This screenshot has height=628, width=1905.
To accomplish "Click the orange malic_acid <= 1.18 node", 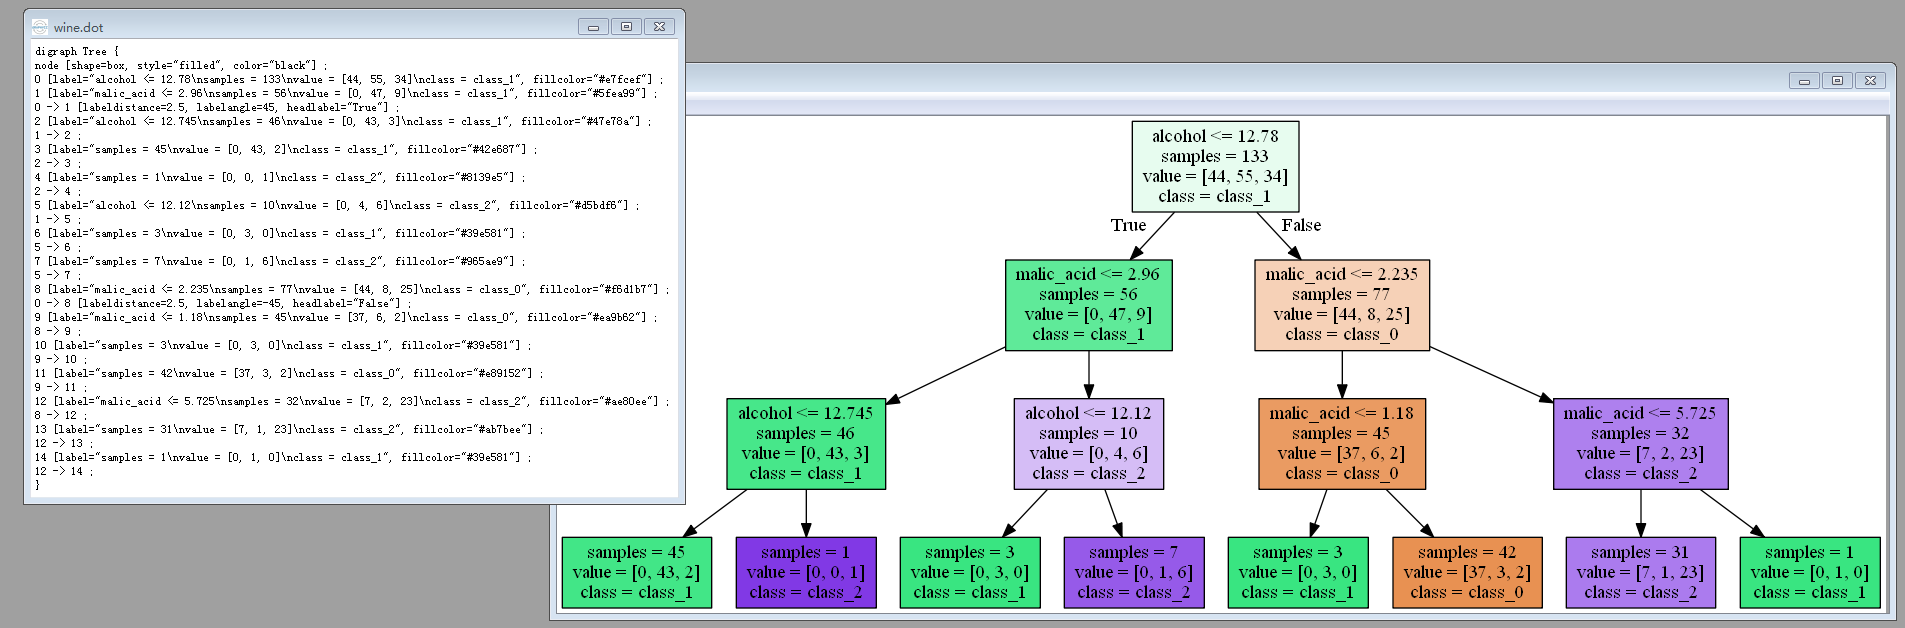I will (1342, 444).
